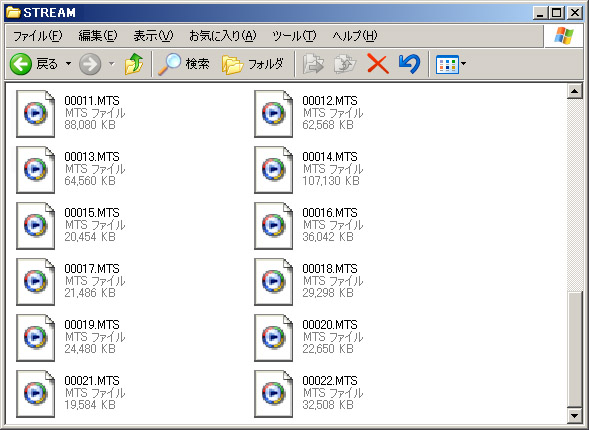
Task: Open the お気に入り(A) menu
Action: point(222,36)
